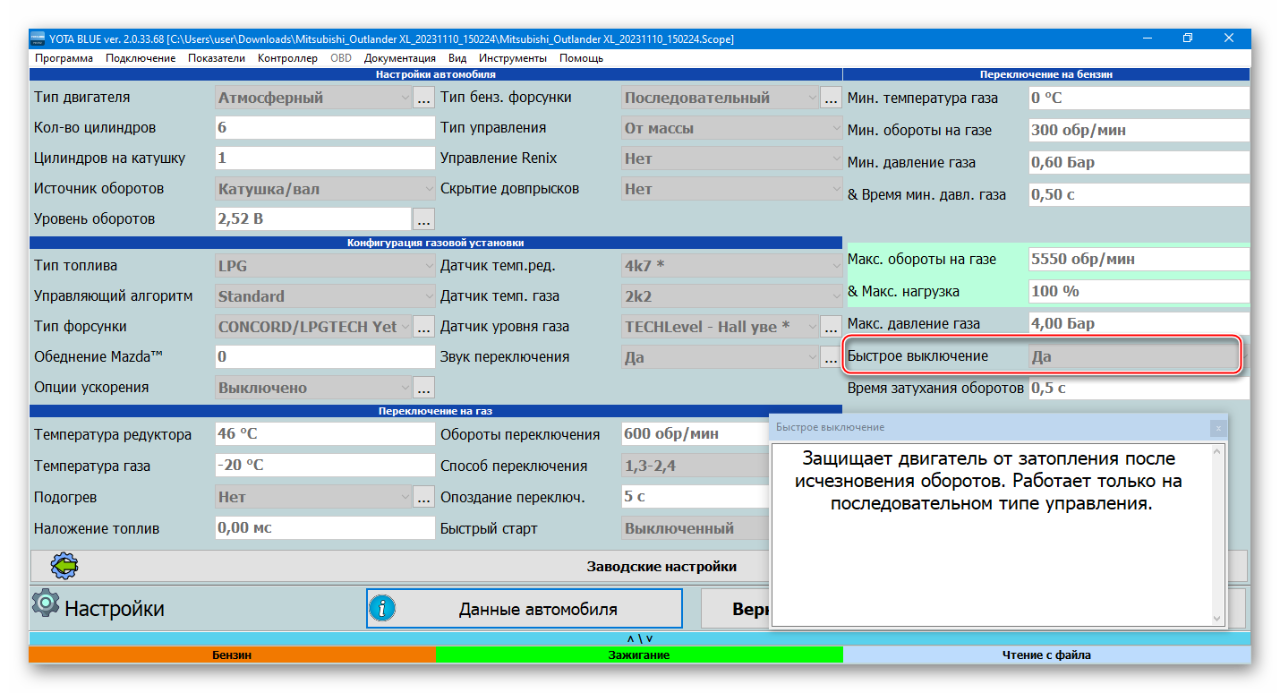Open the ellipsis button next to Тип двигателя
Image resolution: width=1280 pixels, height=693 pixels.
[x=423, y=98]
